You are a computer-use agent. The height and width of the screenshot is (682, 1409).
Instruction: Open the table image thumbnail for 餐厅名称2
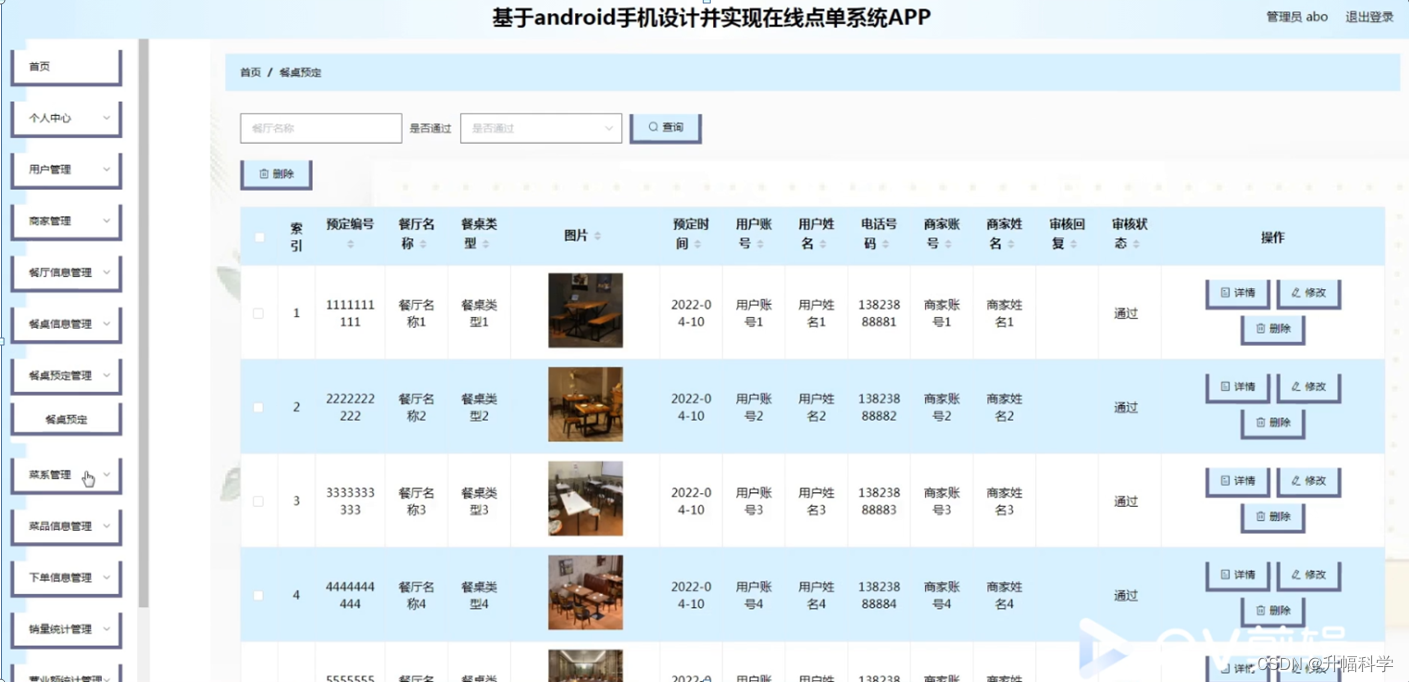pyautogui.click(x=585, y=404)
